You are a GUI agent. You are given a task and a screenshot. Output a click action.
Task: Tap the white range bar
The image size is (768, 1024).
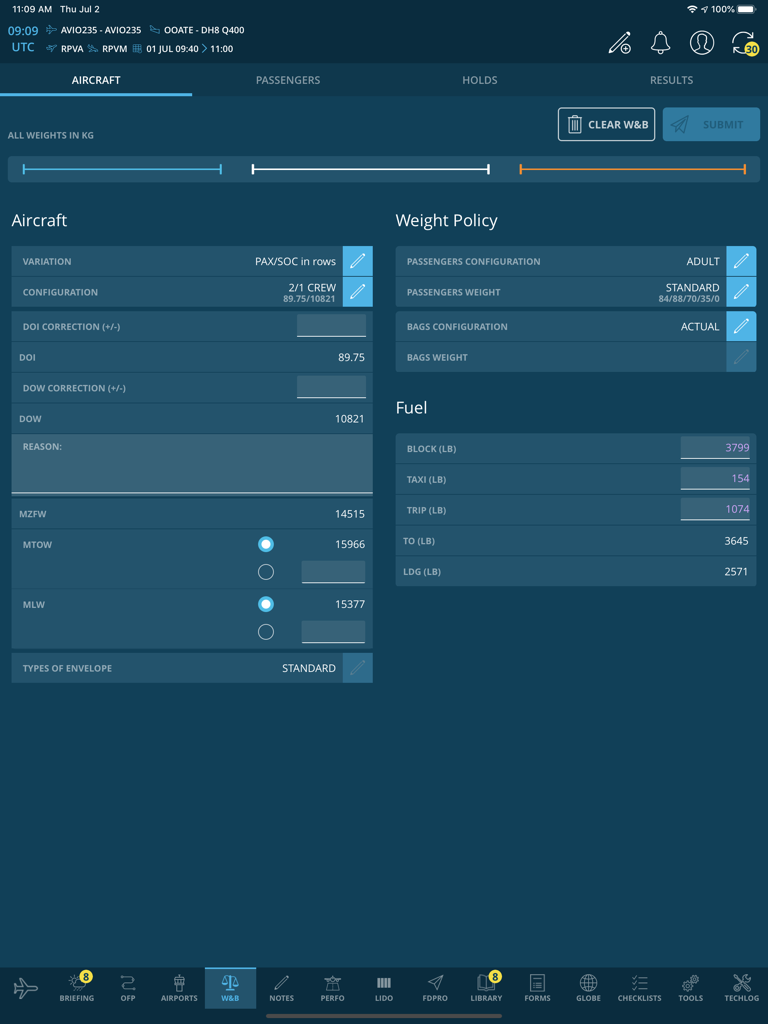pos(371,169)
